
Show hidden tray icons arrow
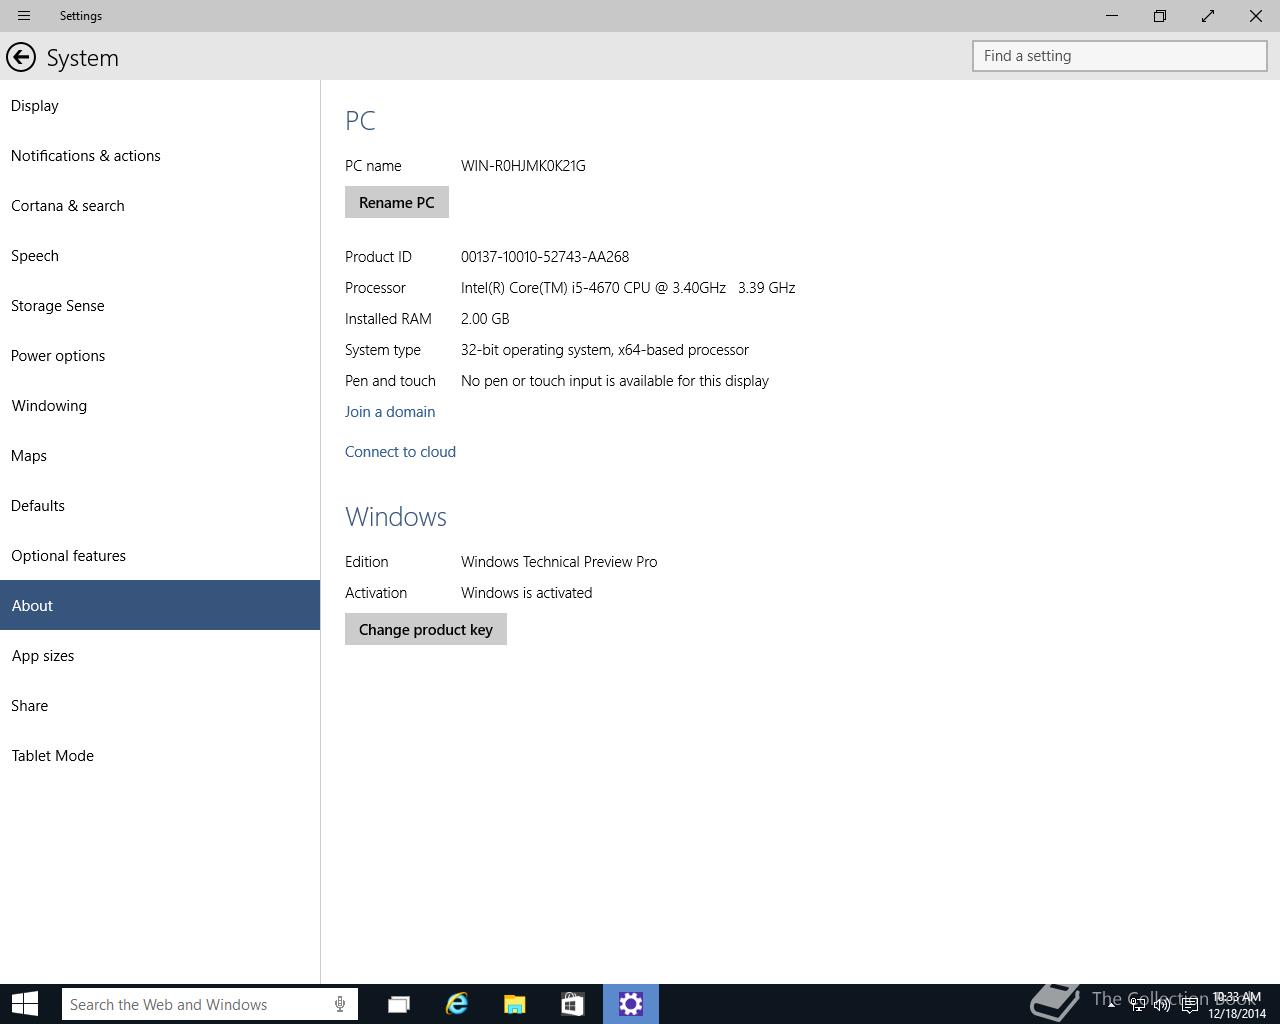(1111, 1004)
